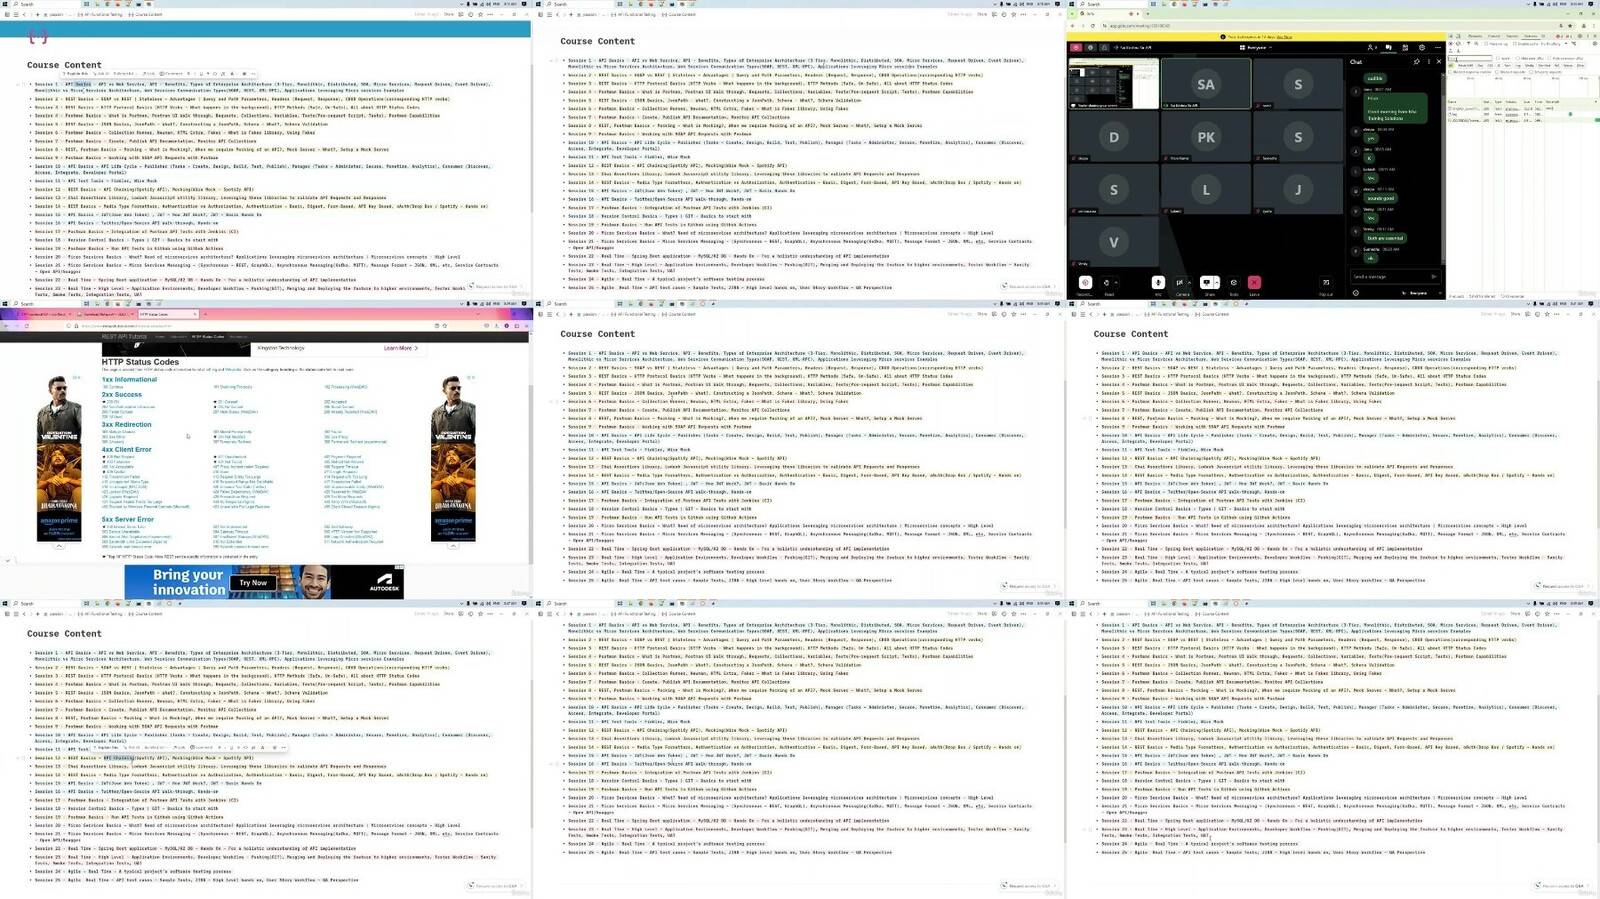
Task: Open share options chevron in the meeting toolbar
Action: 1217,283
